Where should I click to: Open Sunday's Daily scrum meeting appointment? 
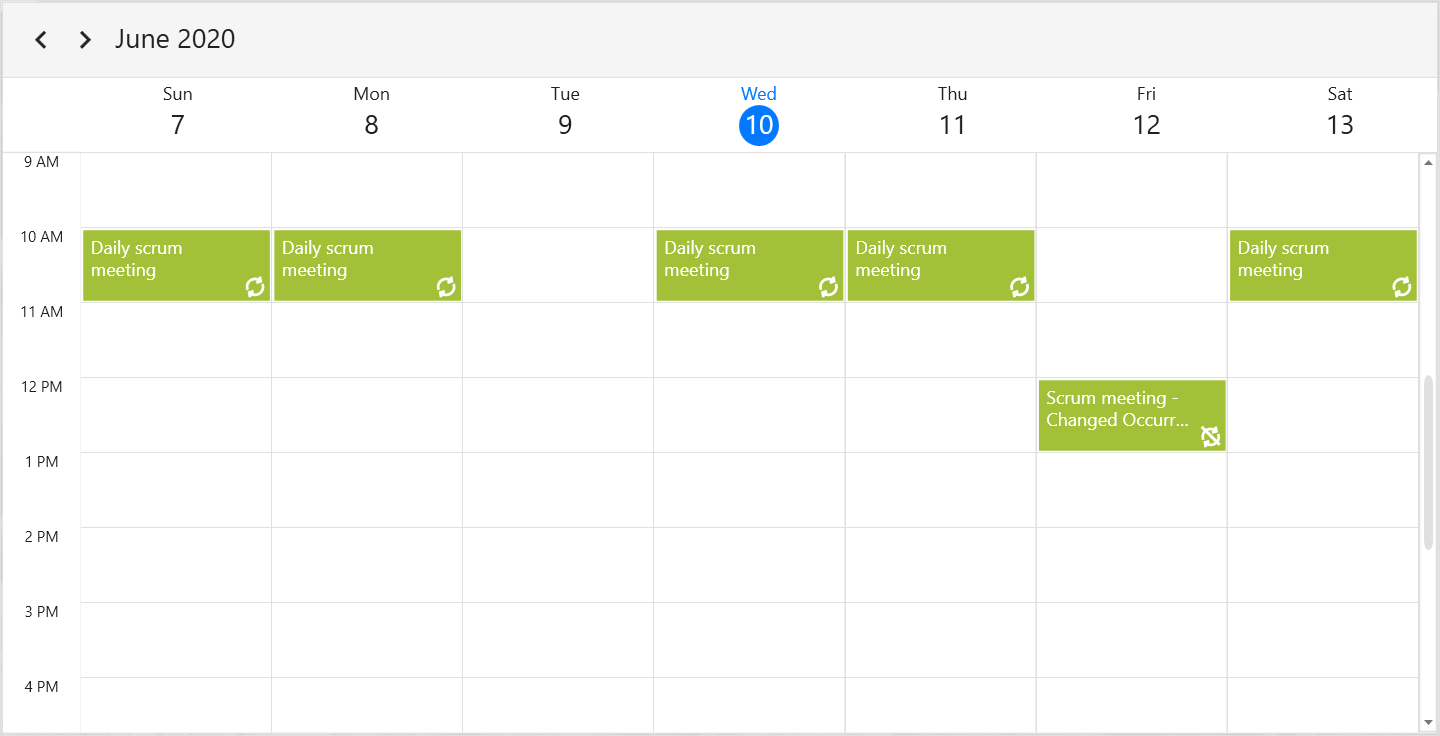160,262
